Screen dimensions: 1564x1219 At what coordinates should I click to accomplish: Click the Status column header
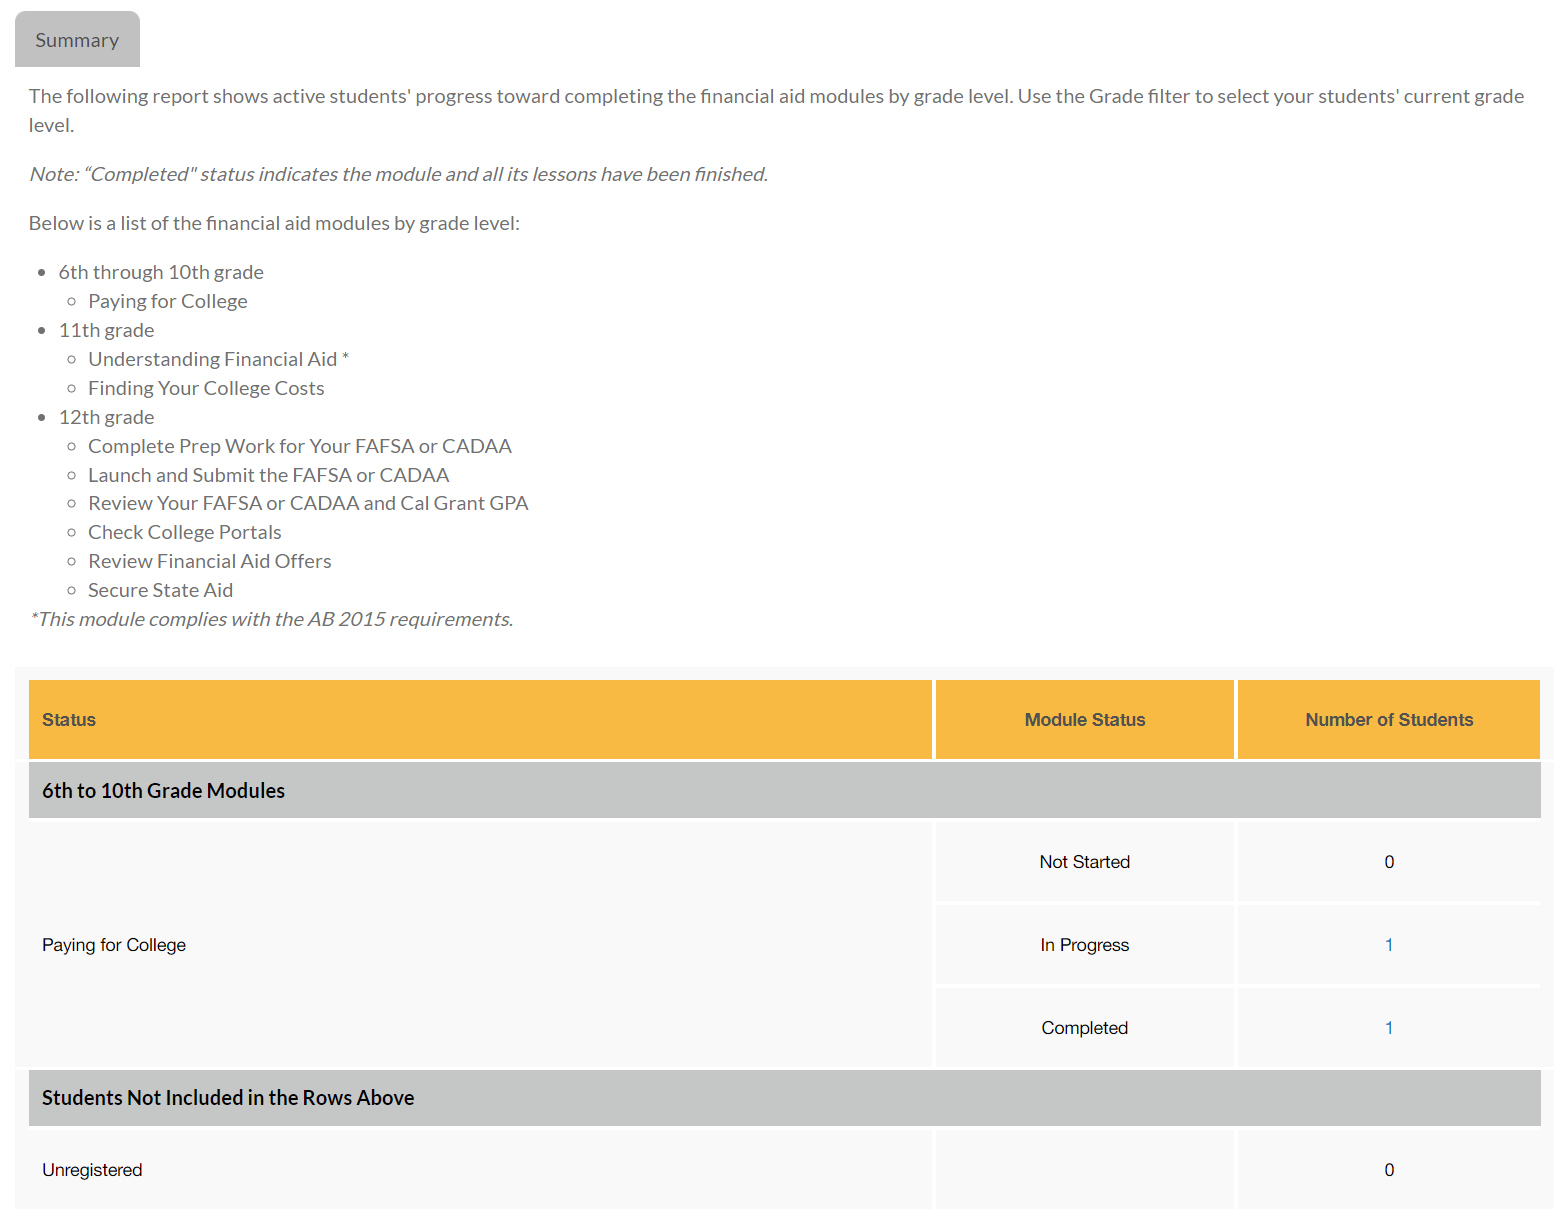pyautogui.click(x=68, y=719)
